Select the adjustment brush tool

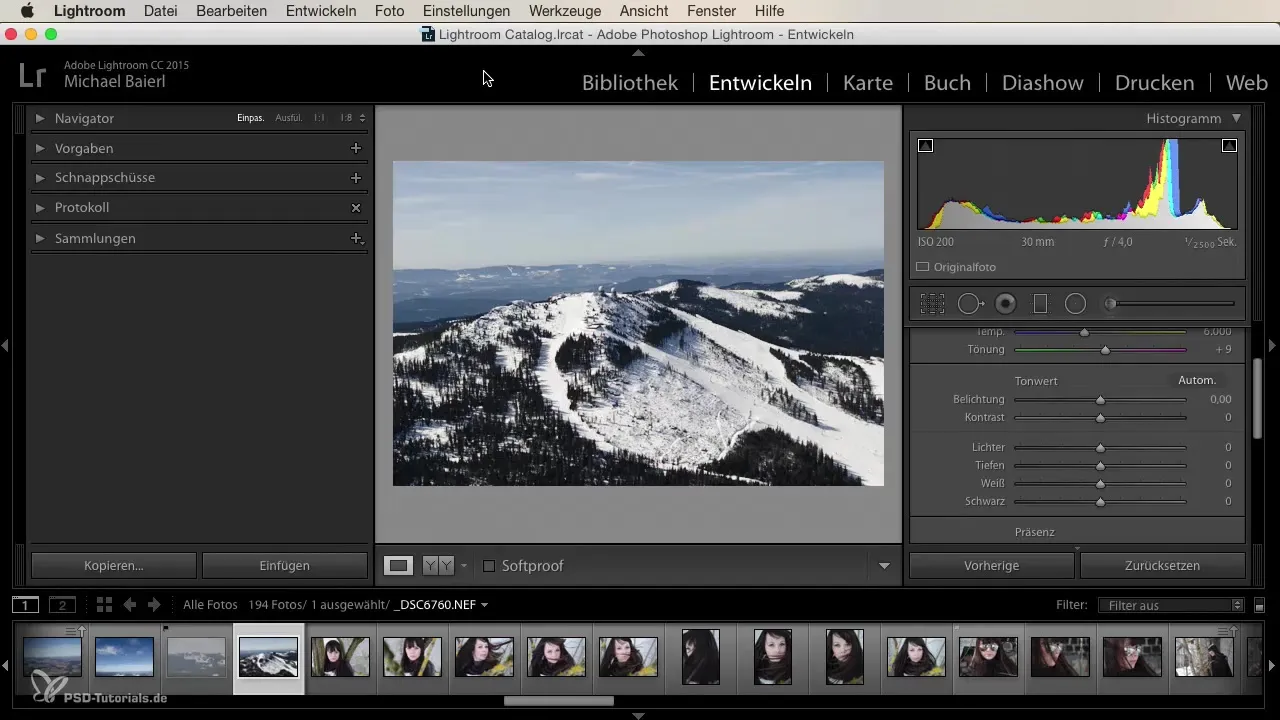click(x=1169, y=304)
